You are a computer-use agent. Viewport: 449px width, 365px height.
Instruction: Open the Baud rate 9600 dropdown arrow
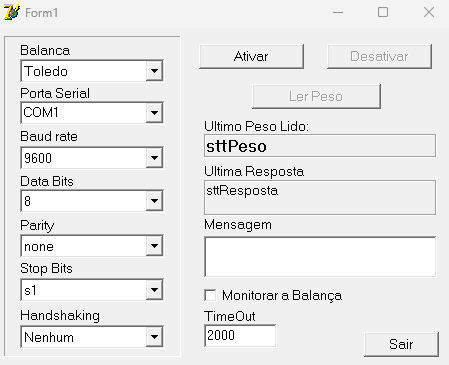(x=154, y=158)
